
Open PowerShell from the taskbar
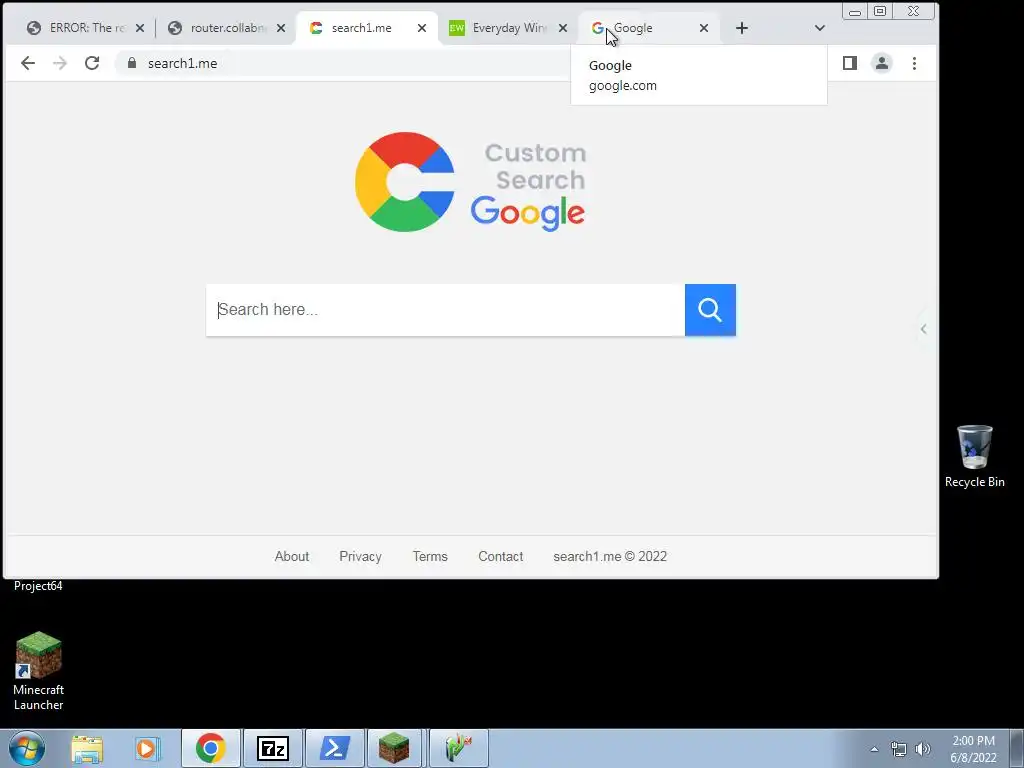point(334,748)
